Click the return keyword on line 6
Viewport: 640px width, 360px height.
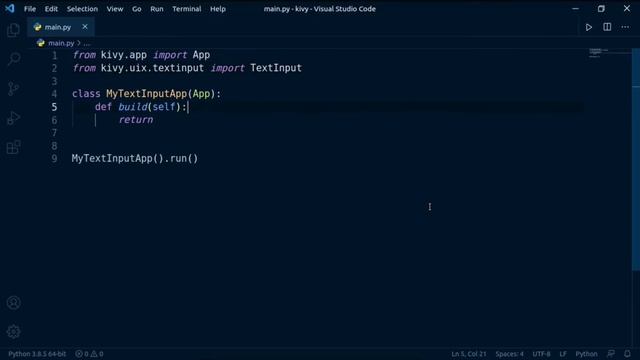[x=136, y=120]
